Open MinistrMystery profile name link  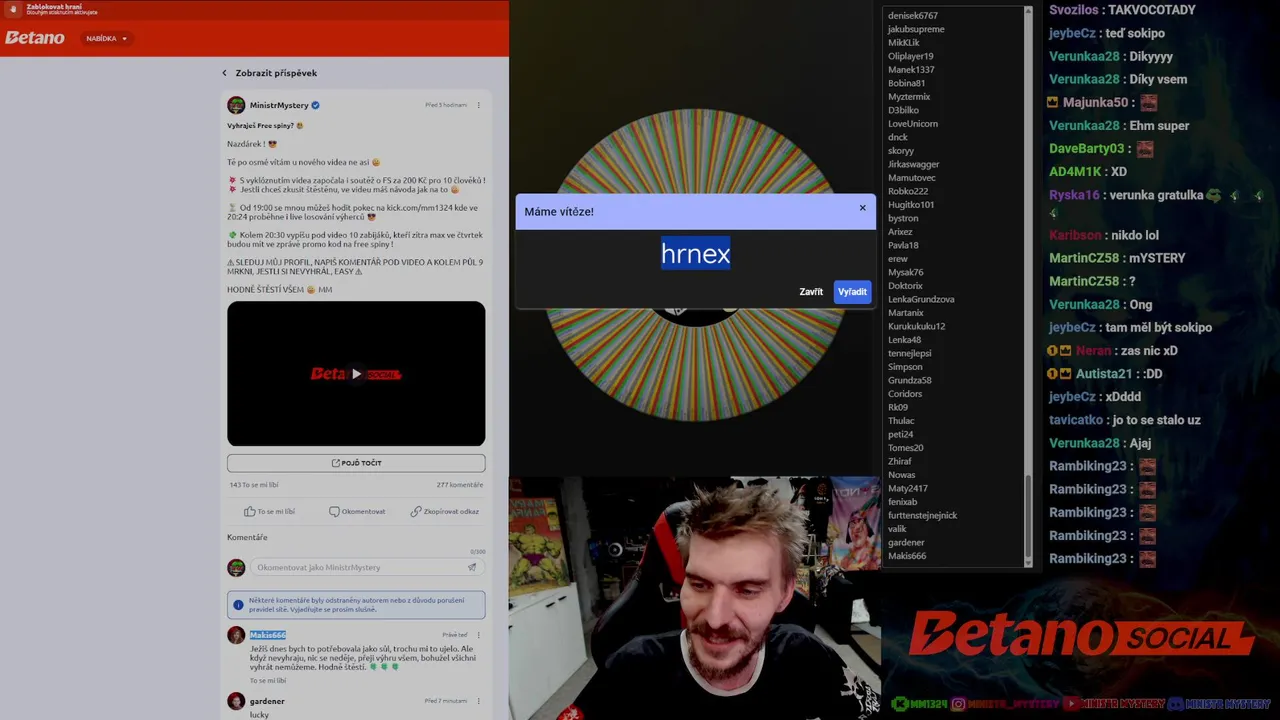[279, 105]
